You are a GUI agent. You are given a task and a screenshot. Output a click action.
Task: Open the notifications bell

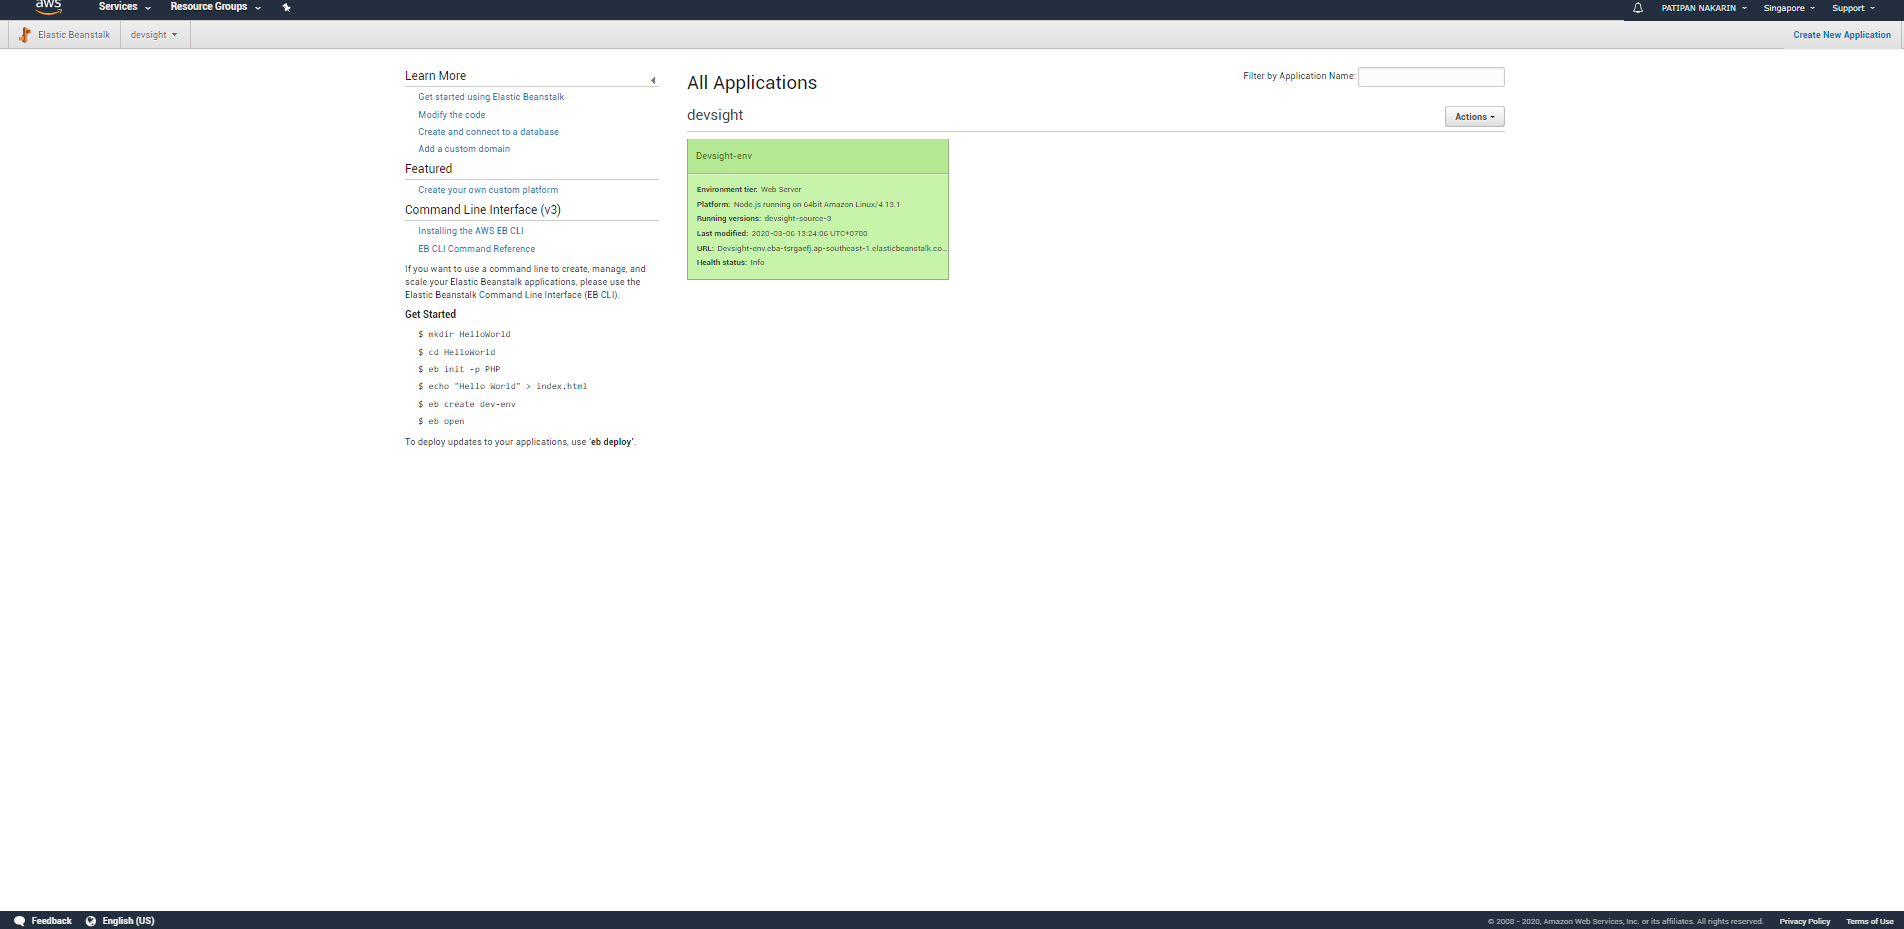pyautogui.click(x=1636, y=8)
